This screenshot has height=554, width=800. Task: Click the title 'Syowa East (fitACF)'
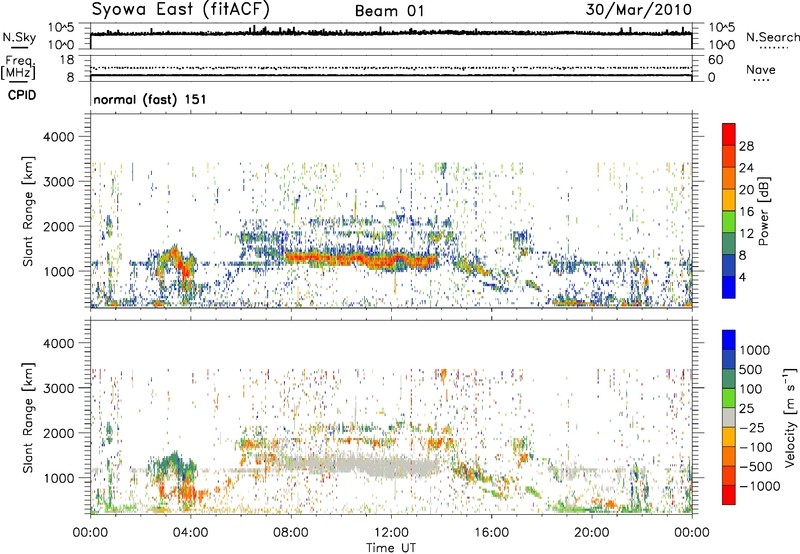(181, 10)
